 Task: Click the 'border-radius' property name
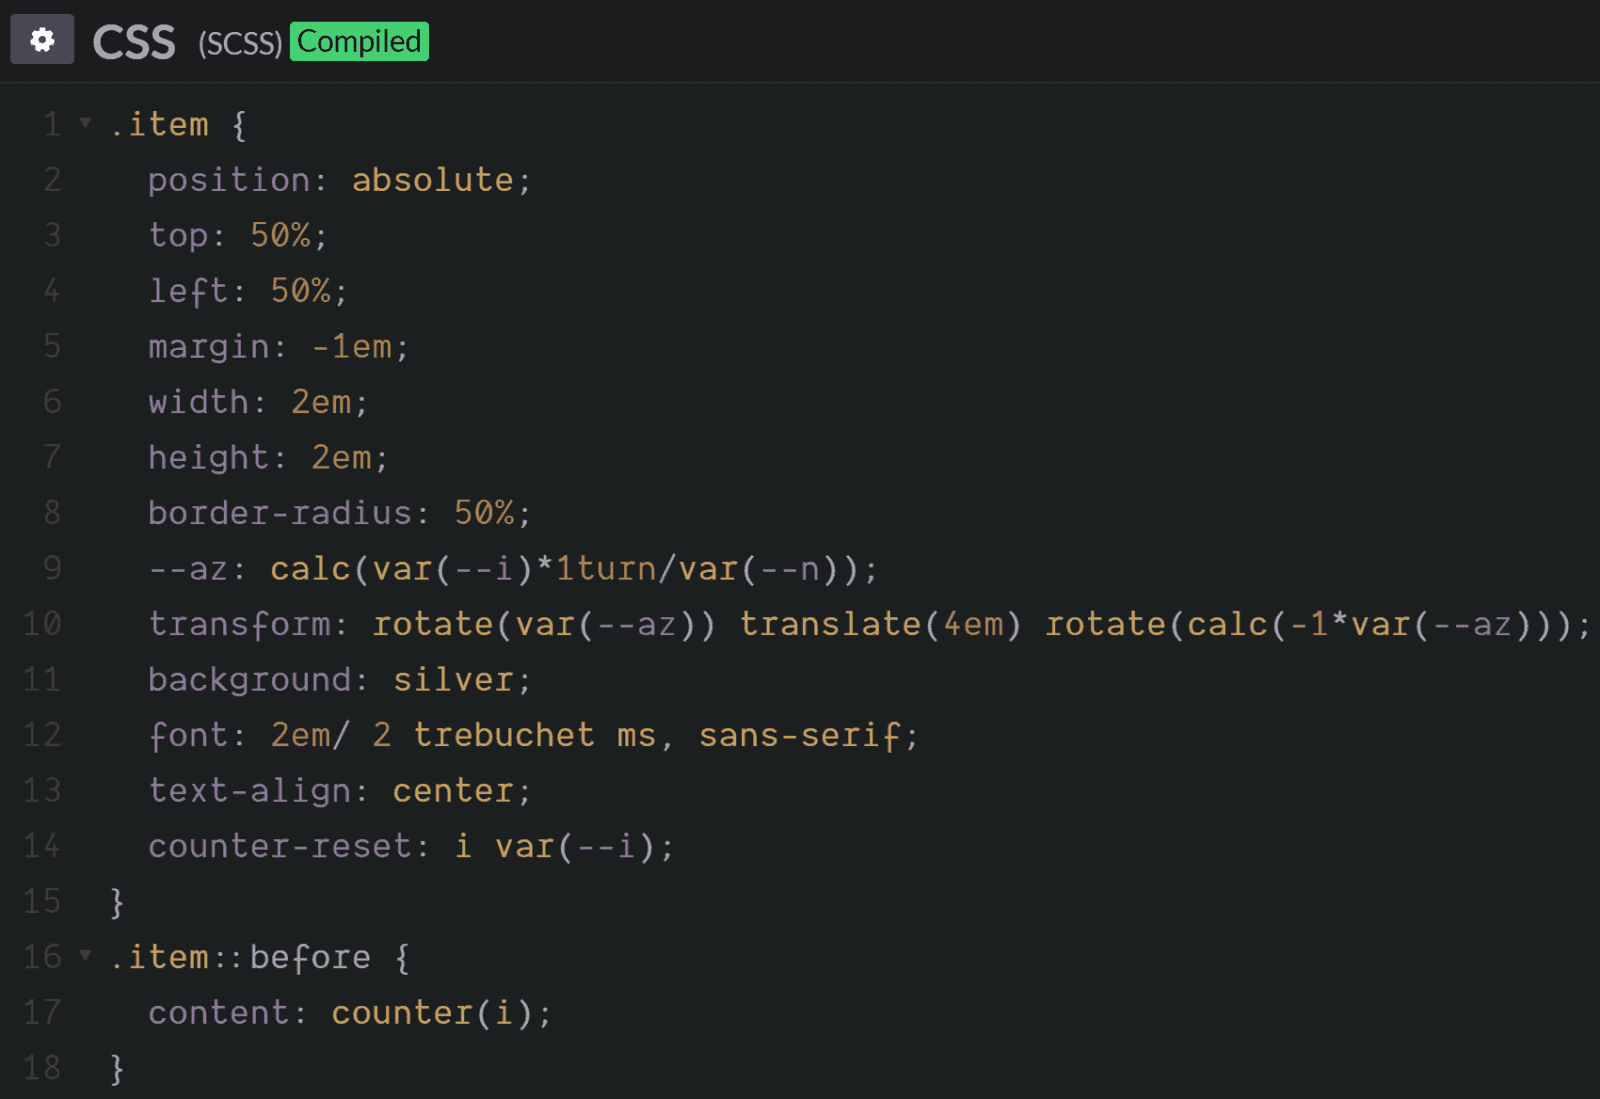(279, 513)
